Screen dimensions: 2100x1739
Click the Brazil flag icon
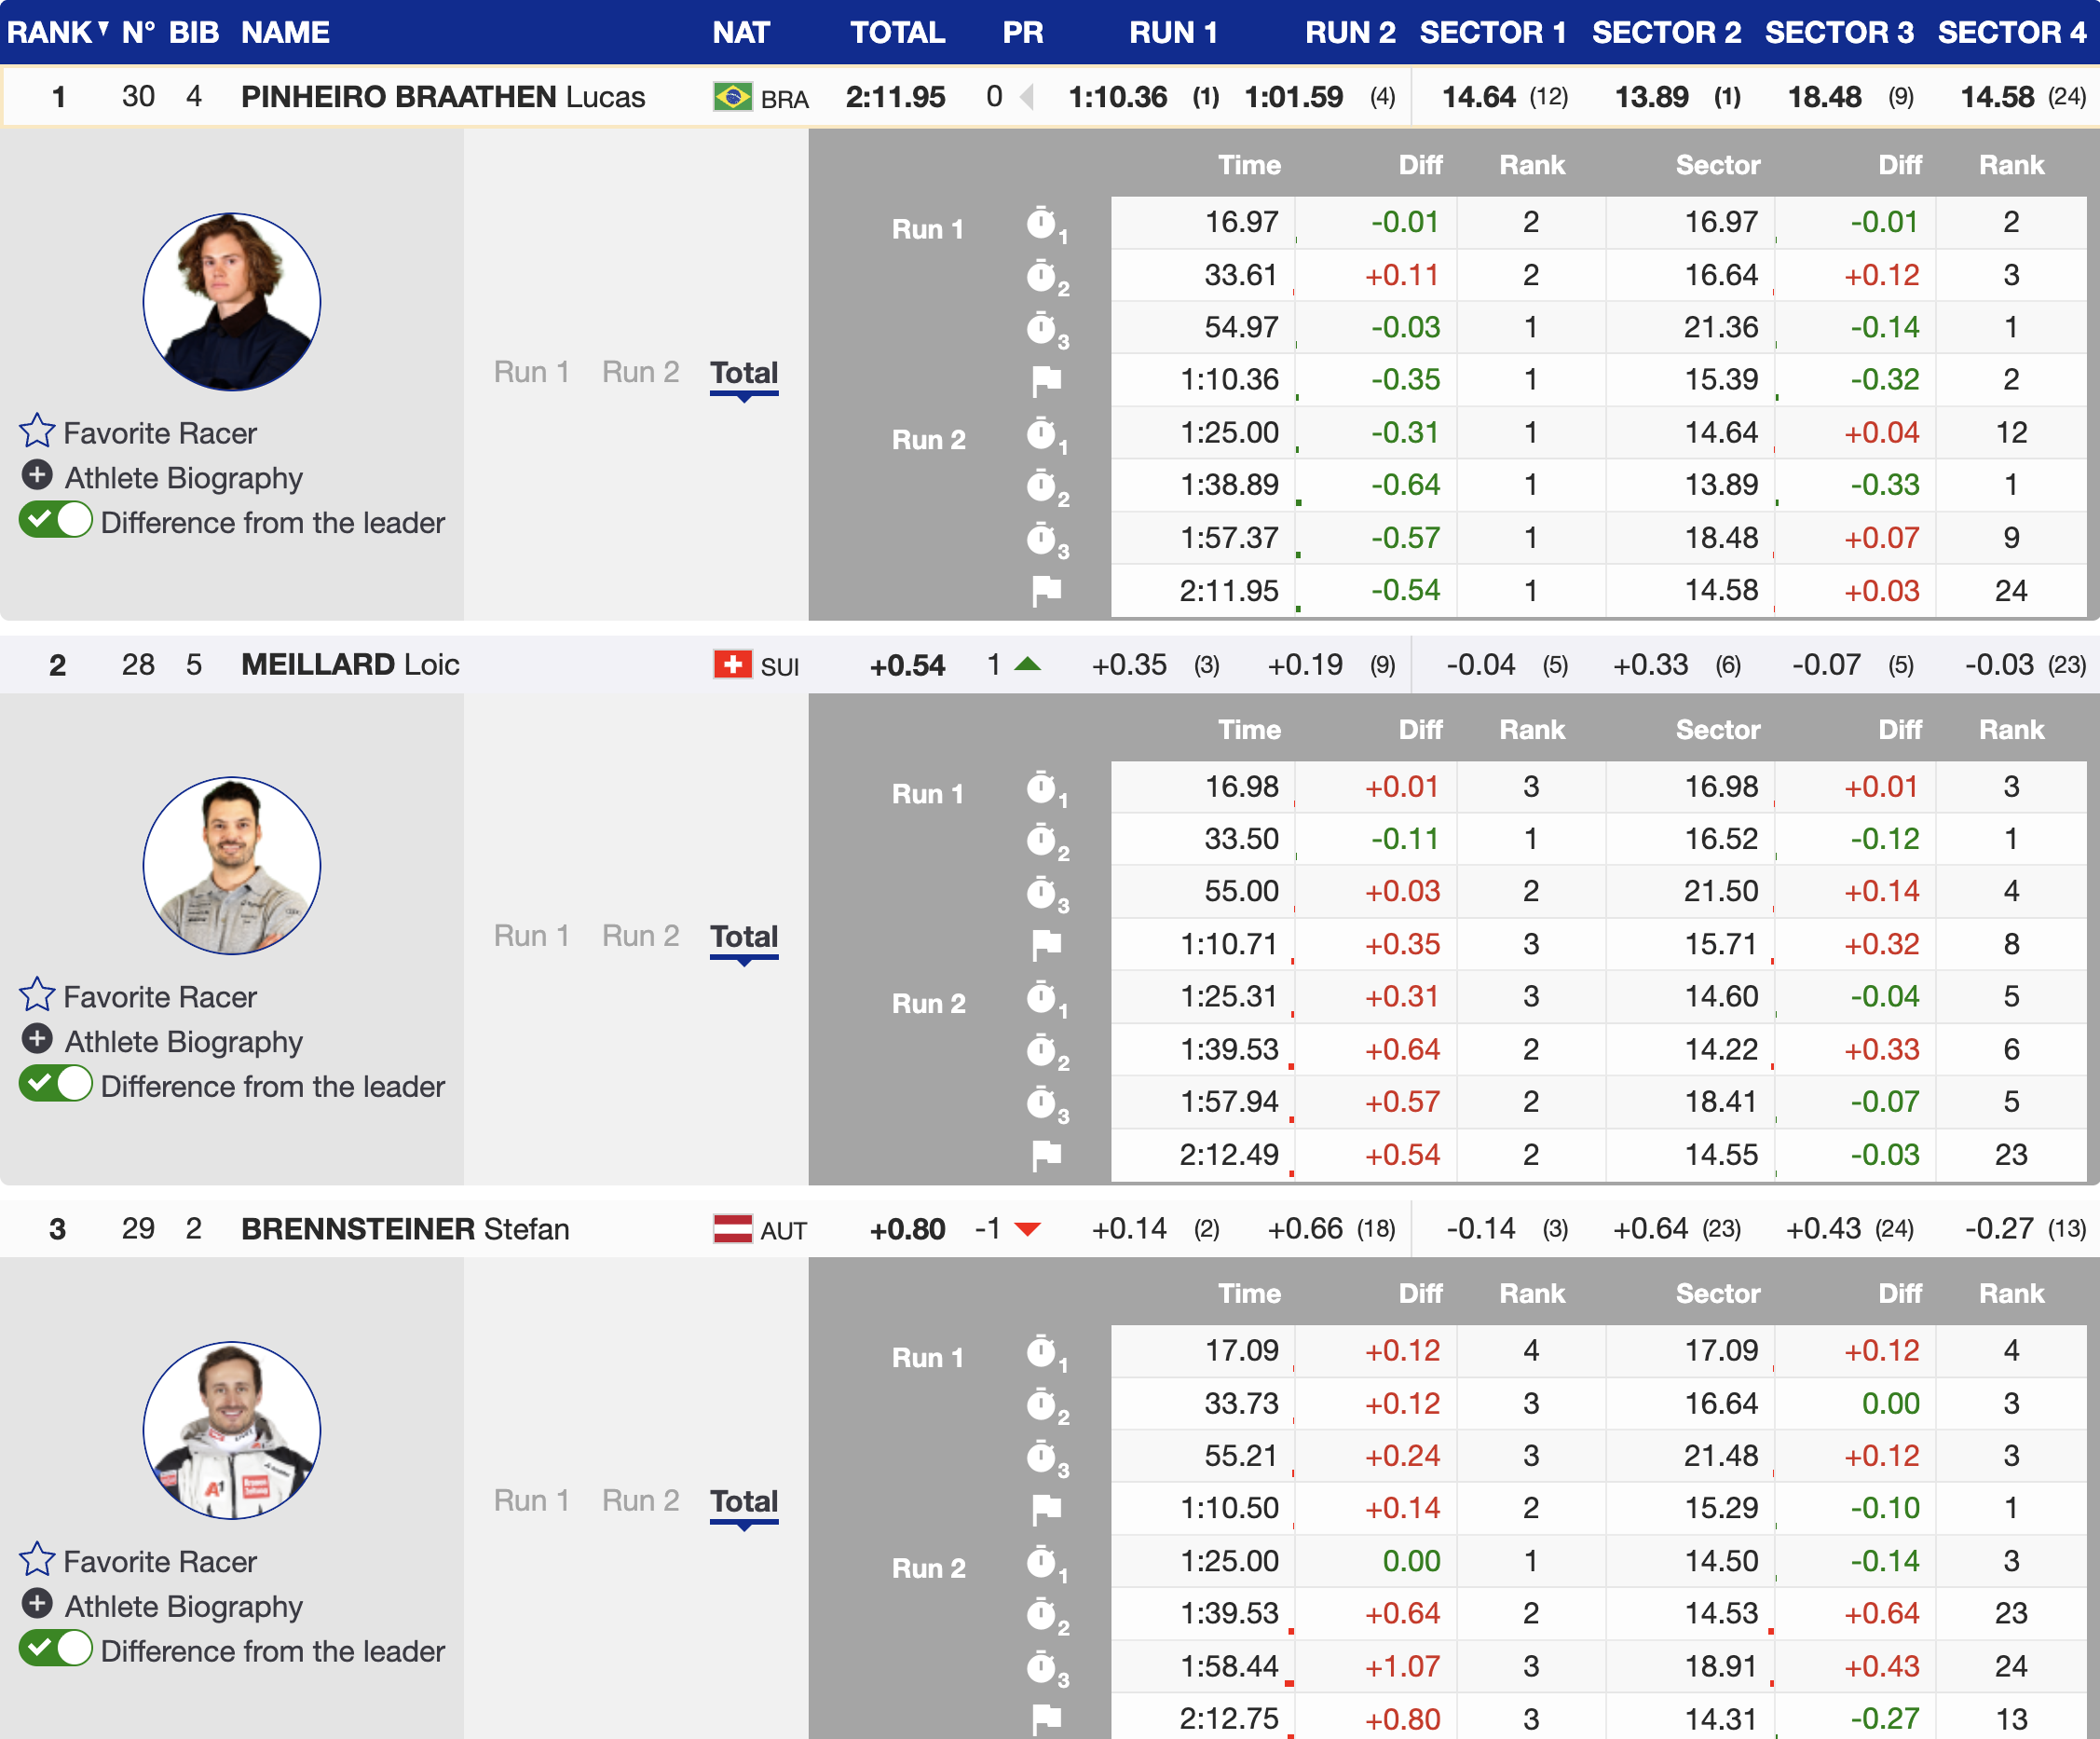(732, 97)
